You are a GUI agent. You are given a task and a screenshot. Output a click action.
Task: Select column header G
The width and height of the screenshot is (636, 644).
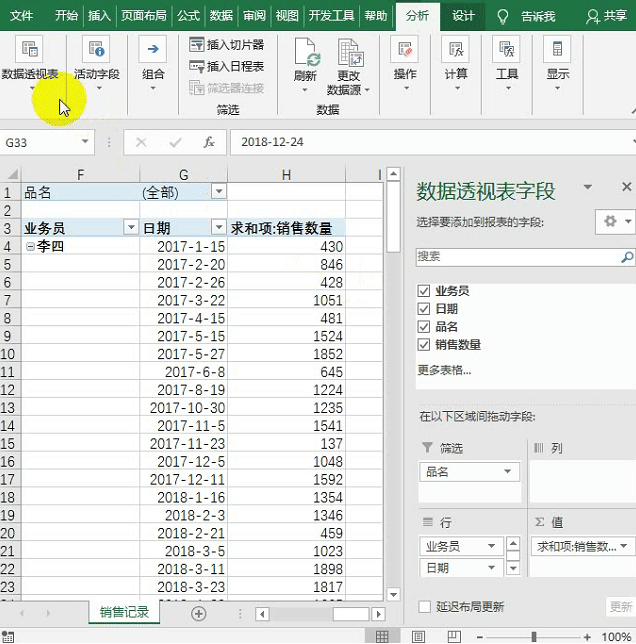click(184, 175)
